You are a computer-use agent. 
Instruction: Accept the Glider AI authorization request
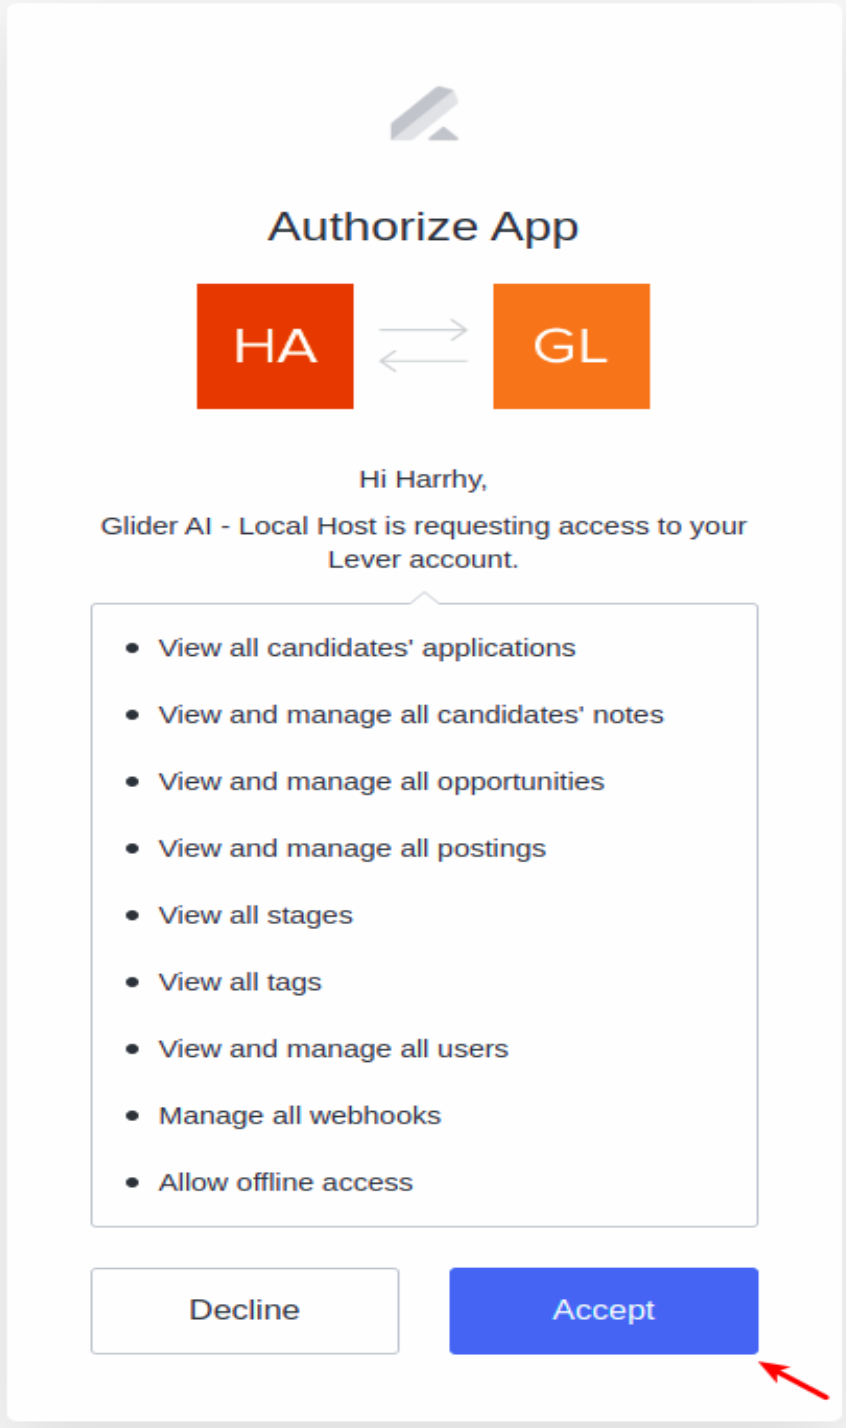603,1310
